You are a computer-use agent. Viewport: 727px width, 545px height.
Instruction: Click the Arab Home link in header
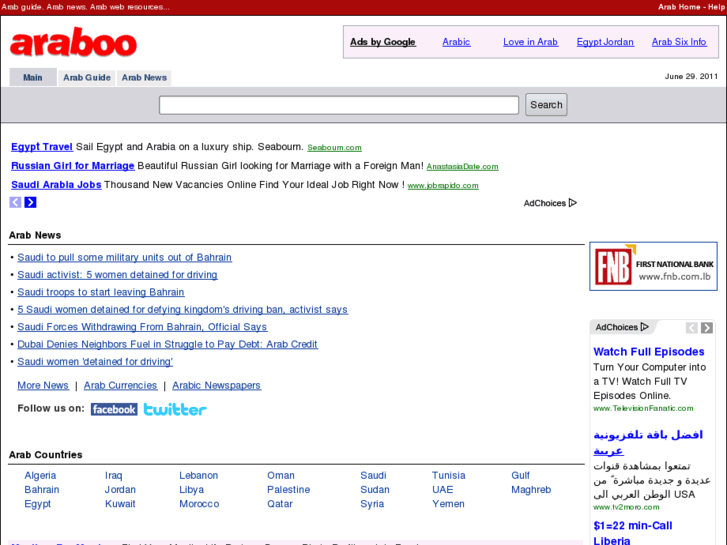[x=679, y=7]
